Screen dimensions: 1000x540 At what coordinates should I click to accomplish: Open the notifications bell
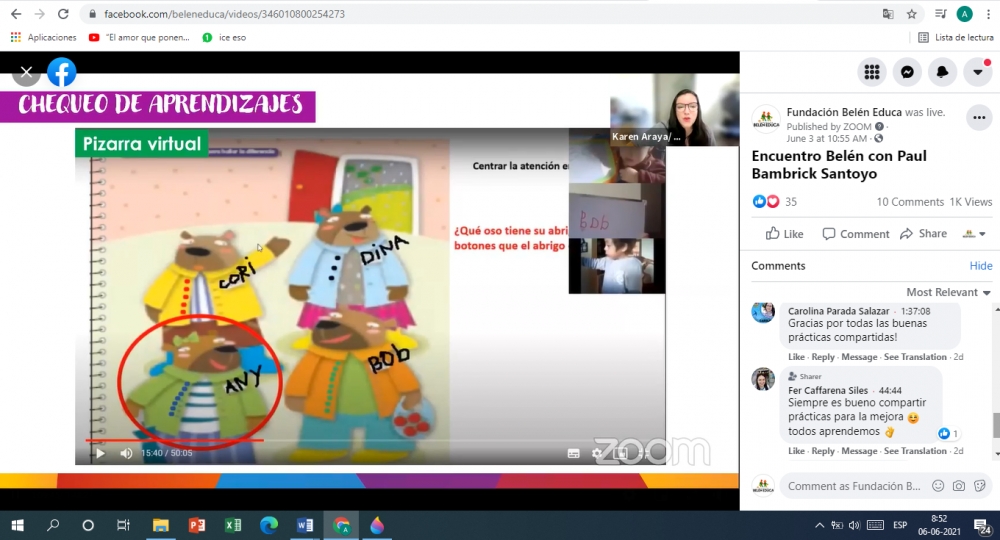click(942, 72)
